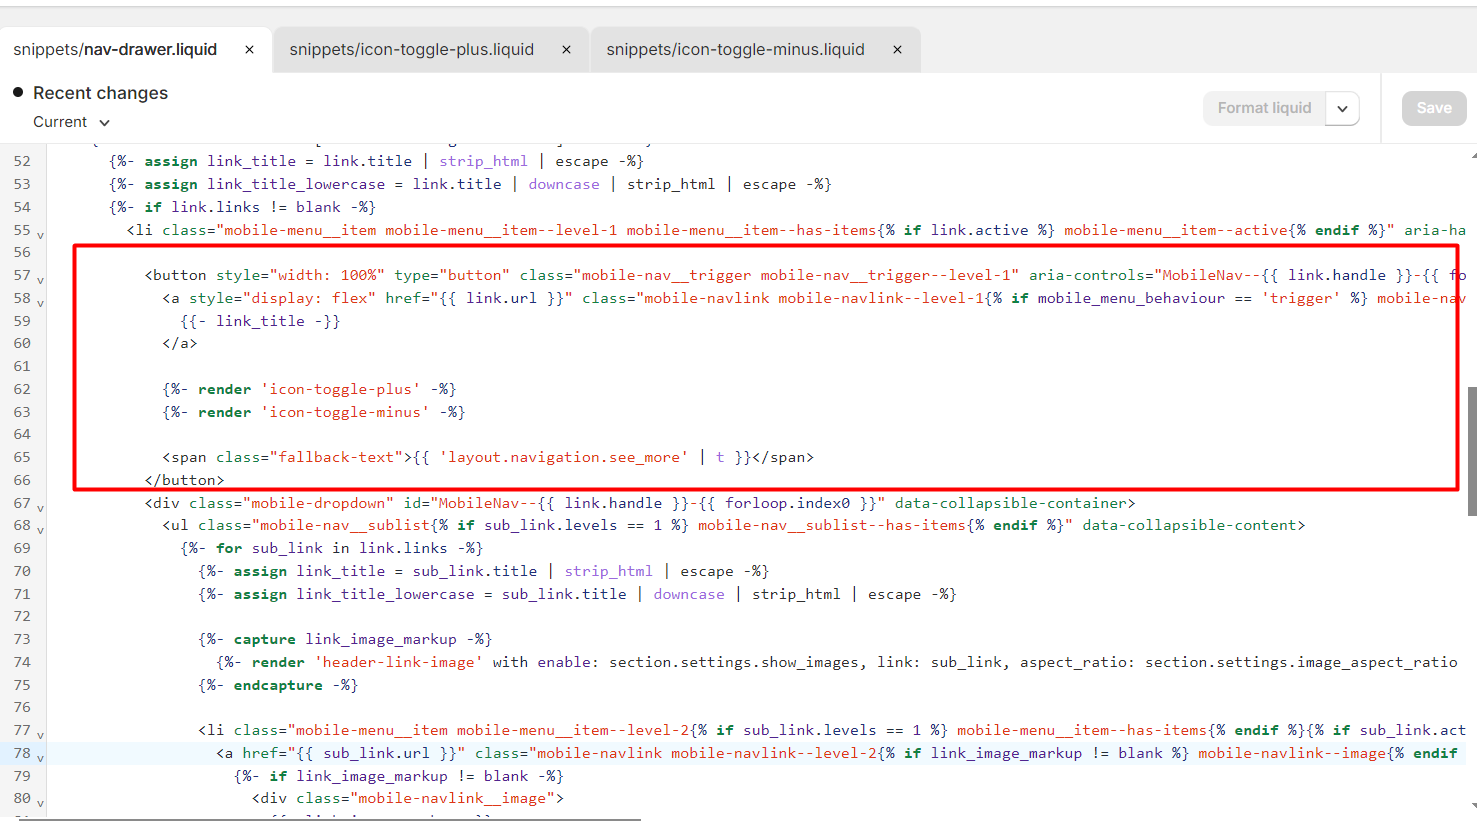Place cursor on 'icon-toggle-minus' render string
Screen dimensions: 1477x821
(345, 412)
